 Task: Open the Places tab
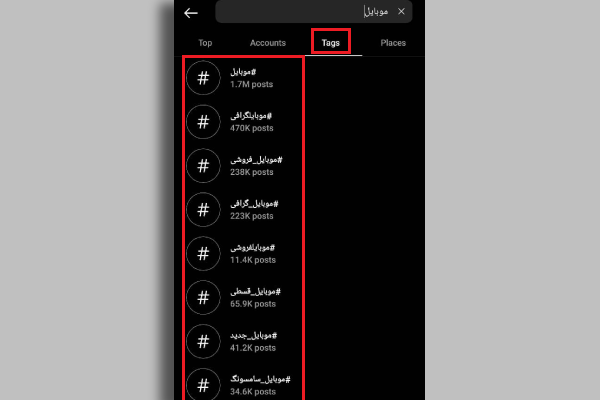[x=393, y=43]
